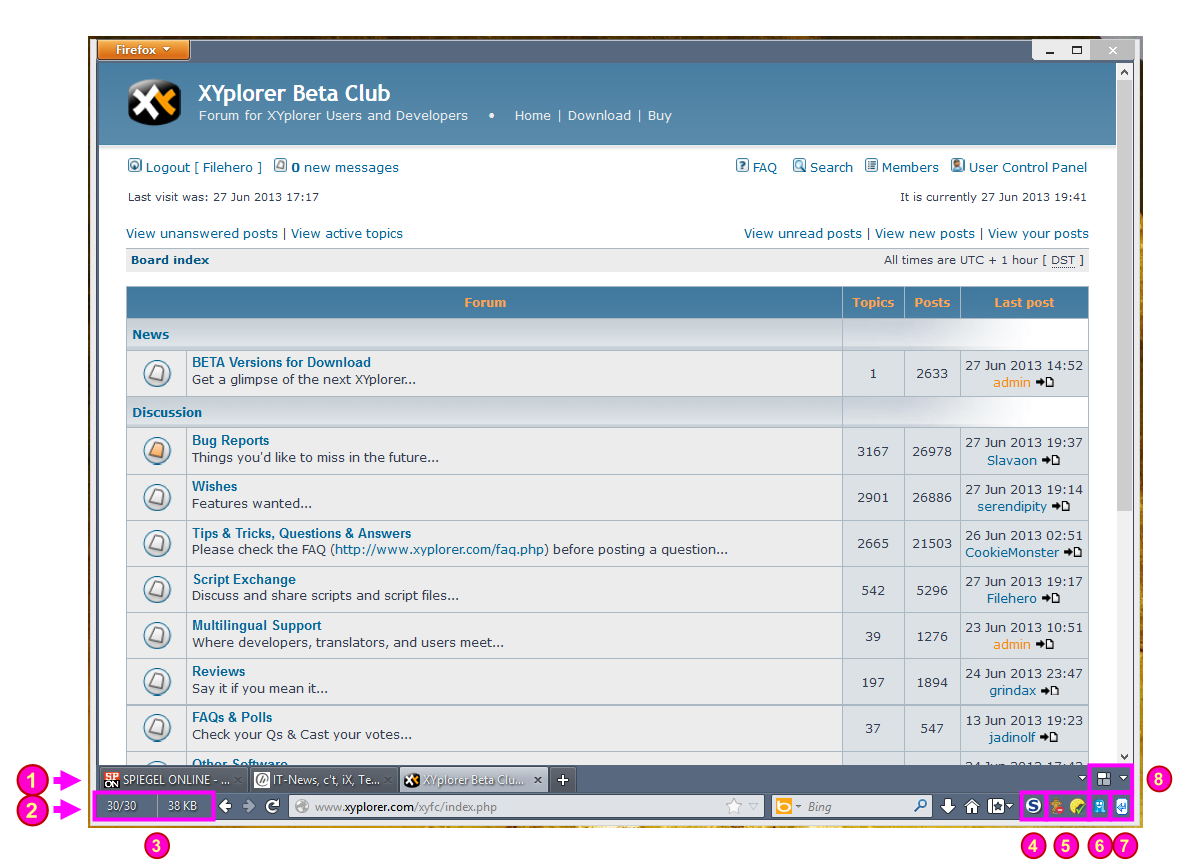Click the URL address bar field
The height and width of the screenshot is (866, 1190).
[510, 806]
